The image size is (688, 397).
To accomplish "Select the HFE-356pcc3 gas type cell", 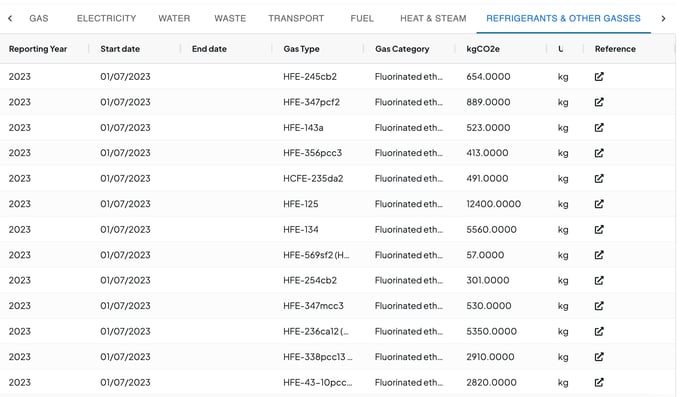I will [312, 153].
